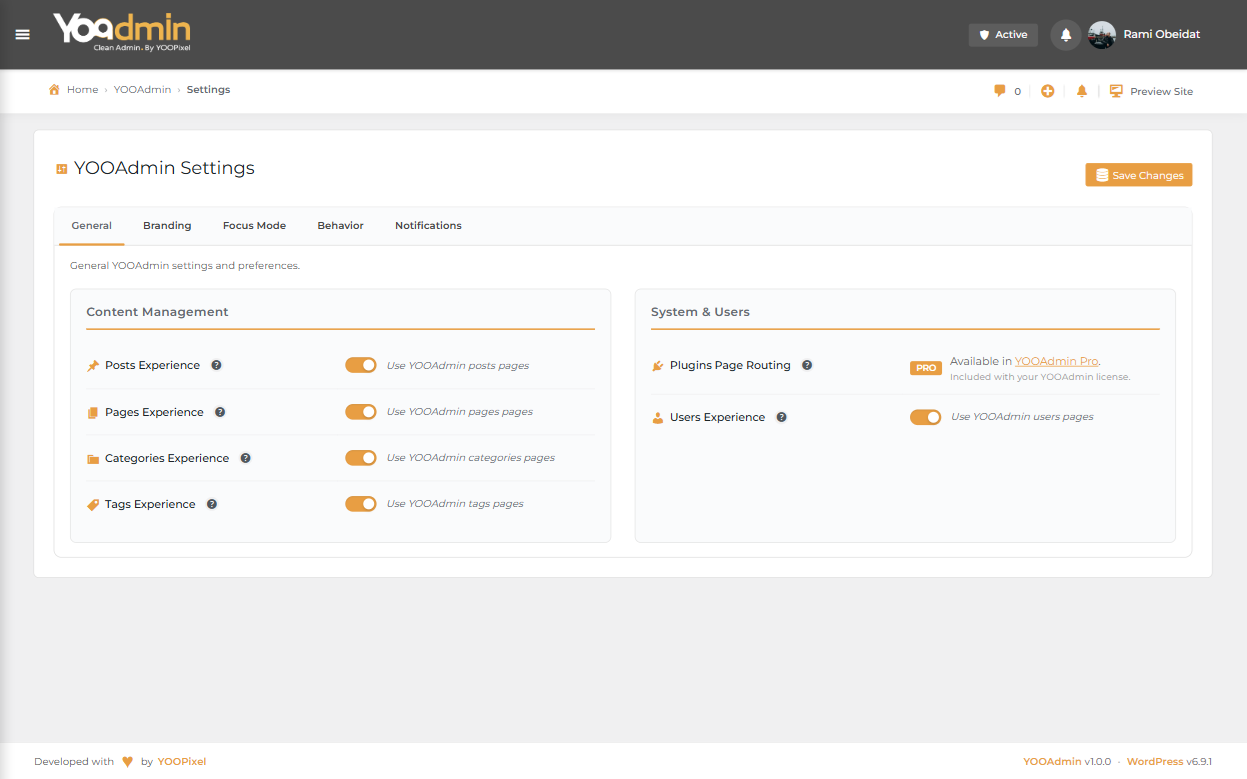Click the Active status badge
Viewport: 1247px width, 779px height.
pyautogui.click(x=1003, y=35)
